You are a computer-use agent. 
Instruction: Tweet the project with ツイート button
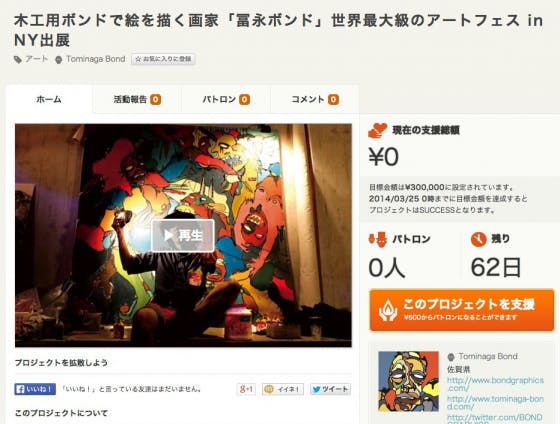pos(330,389)
